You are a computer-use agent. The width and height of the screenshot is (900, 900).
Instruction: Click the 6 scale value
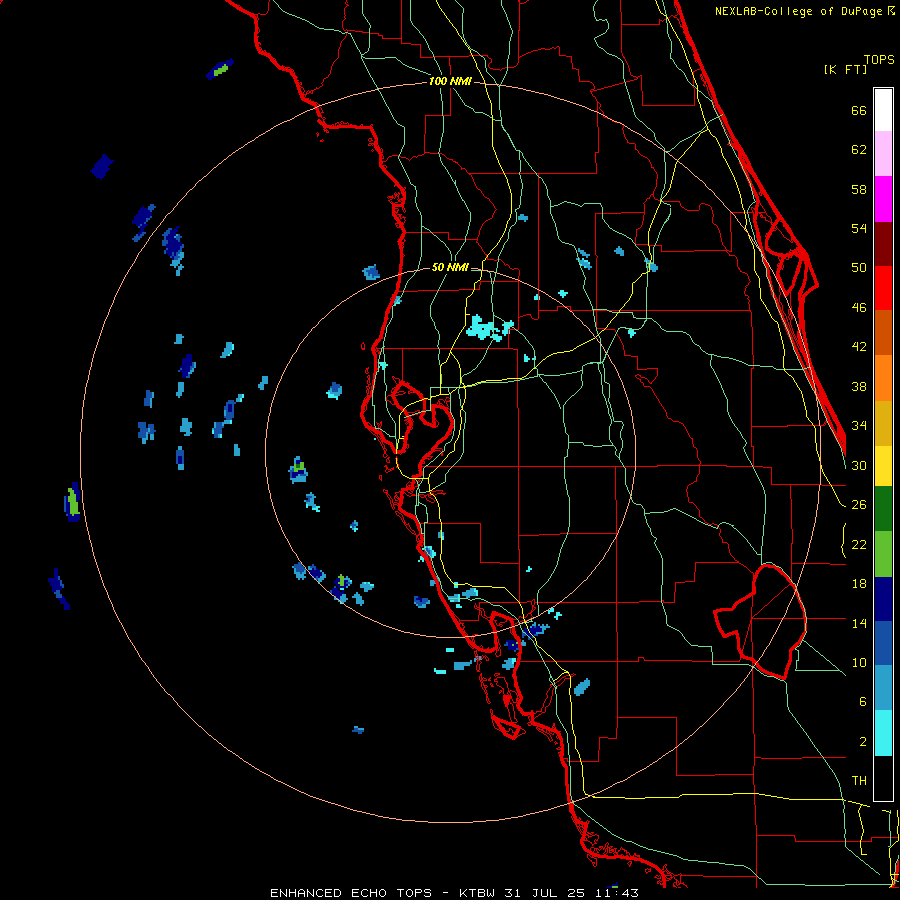863,701
